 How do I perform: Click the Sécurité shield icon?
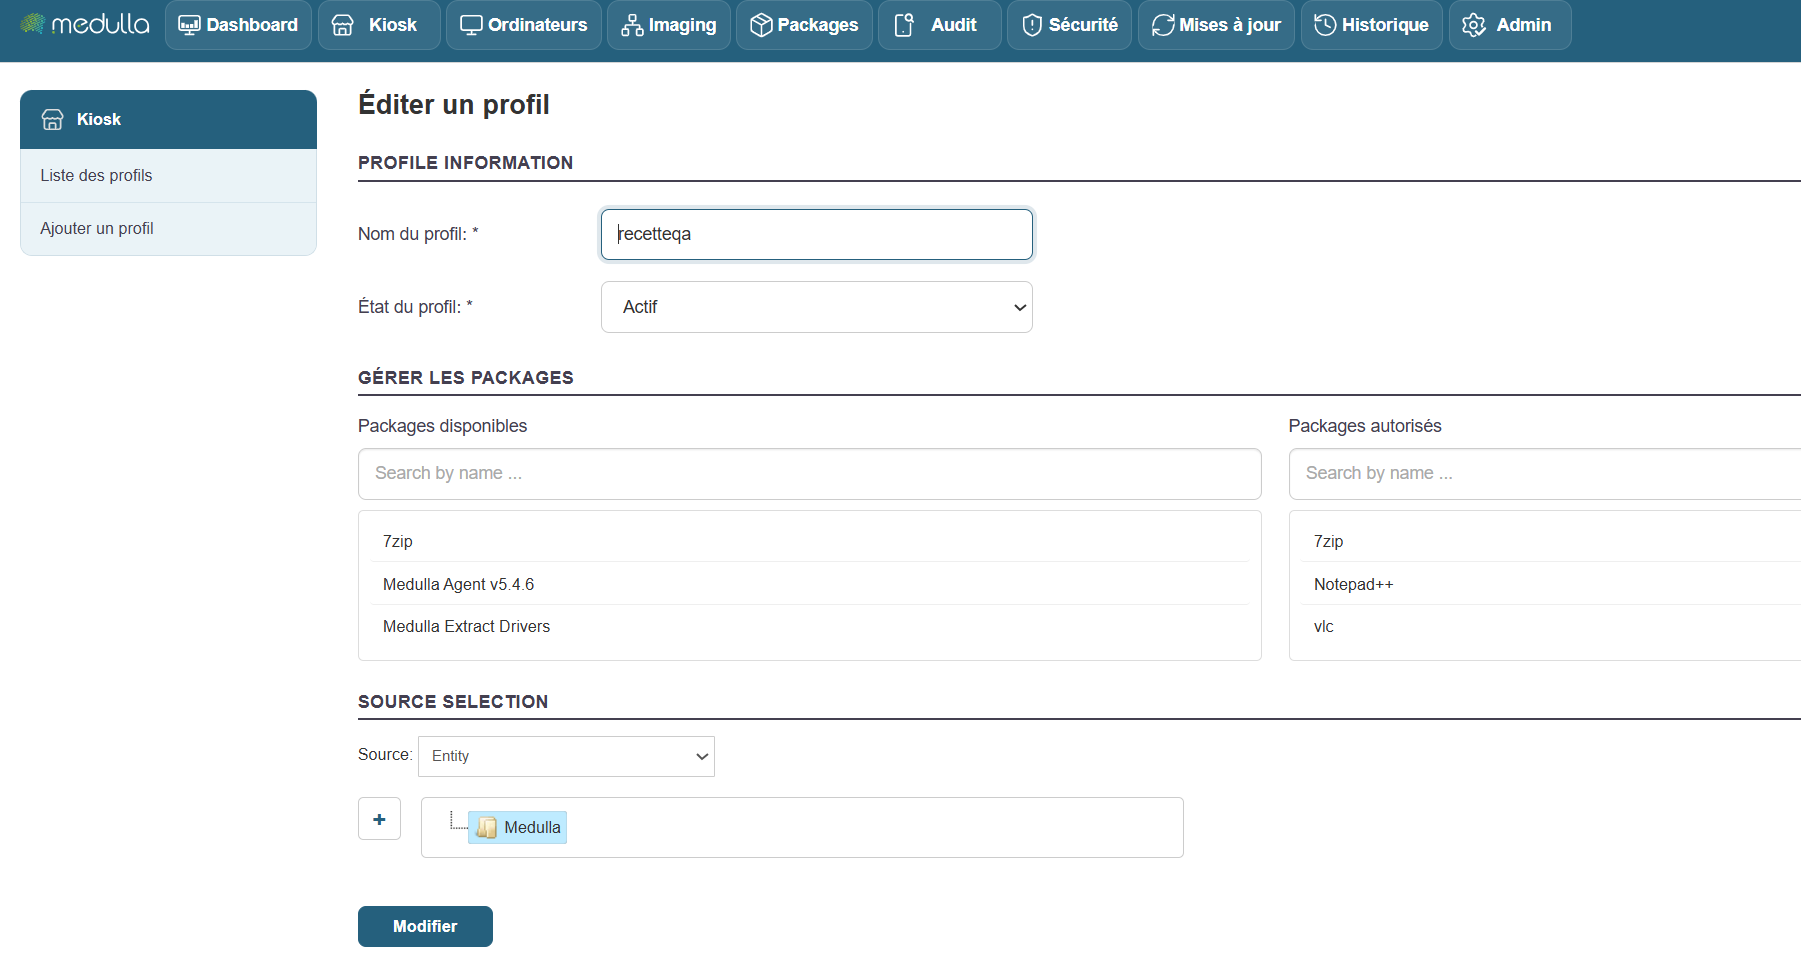[1032, 25]
